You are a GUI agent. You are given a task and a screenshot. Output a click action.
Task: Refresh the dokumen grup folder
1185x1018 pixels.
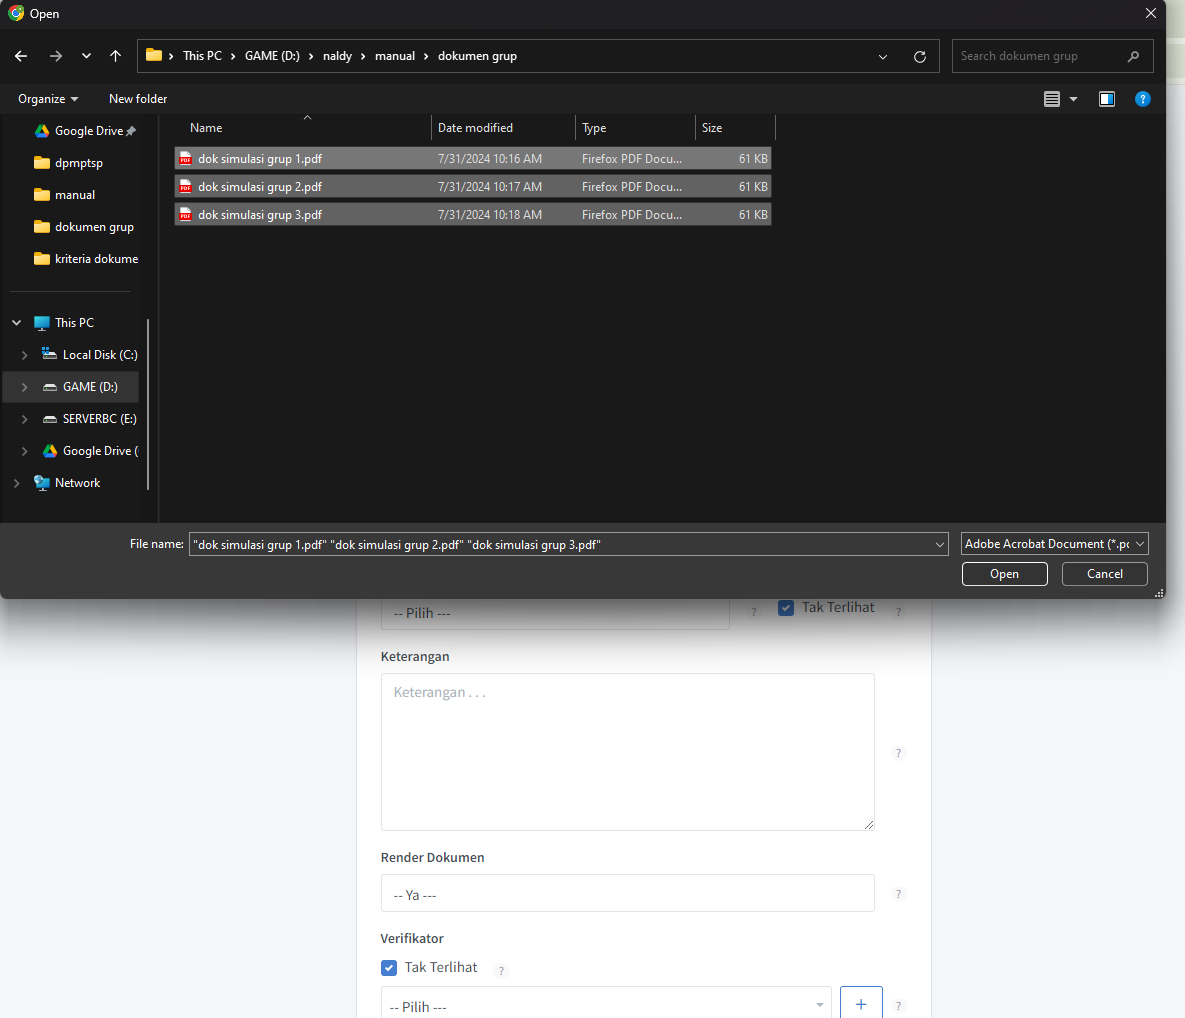[x=919, y=56]
